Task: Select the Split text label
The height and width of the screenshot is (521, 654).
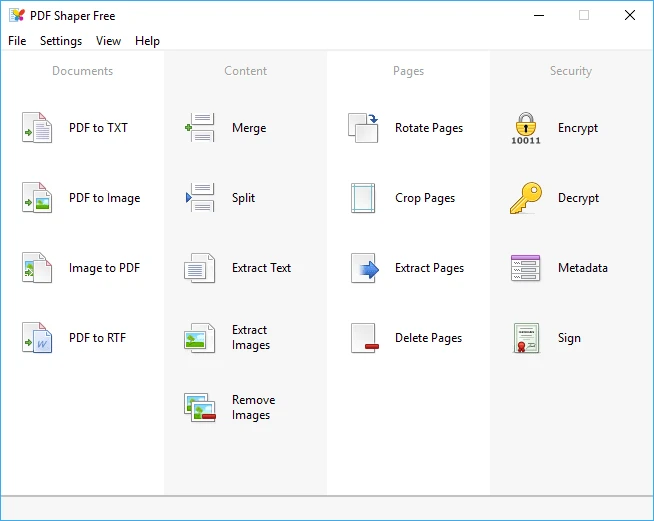Action: tap(244, 198)
